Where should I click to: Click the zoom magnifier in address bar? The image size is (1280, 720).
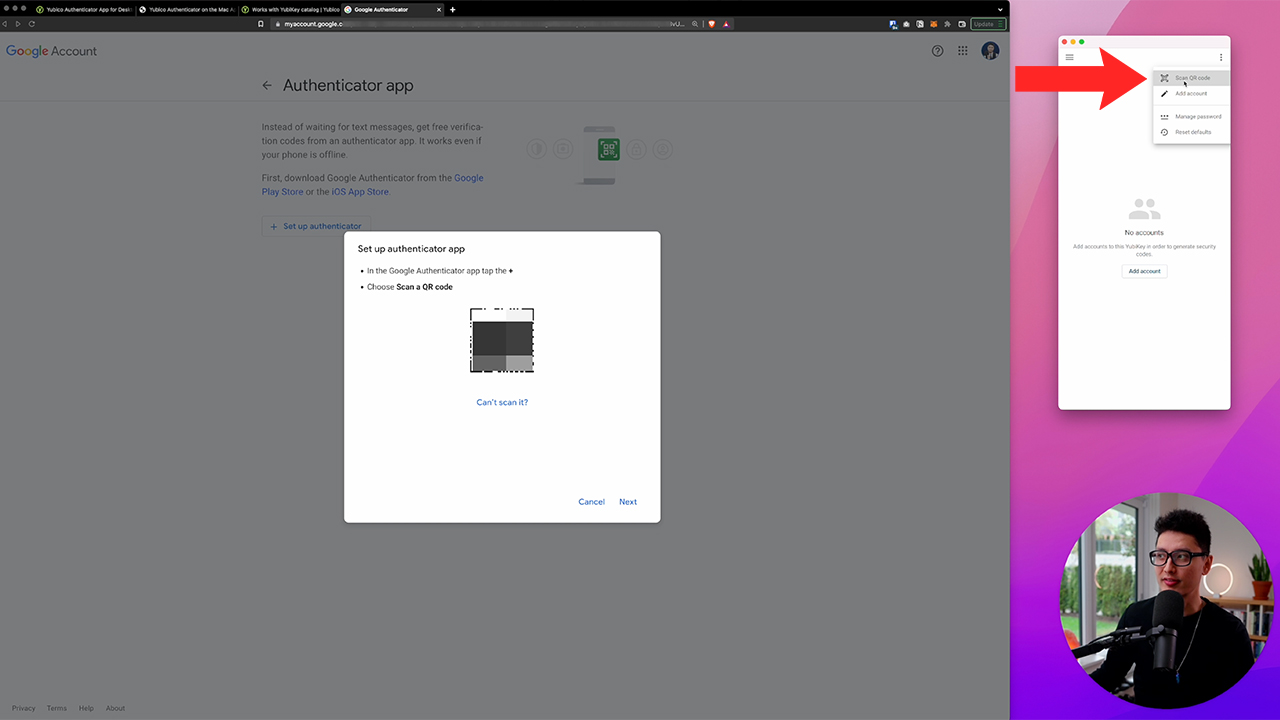coord(695,23)
